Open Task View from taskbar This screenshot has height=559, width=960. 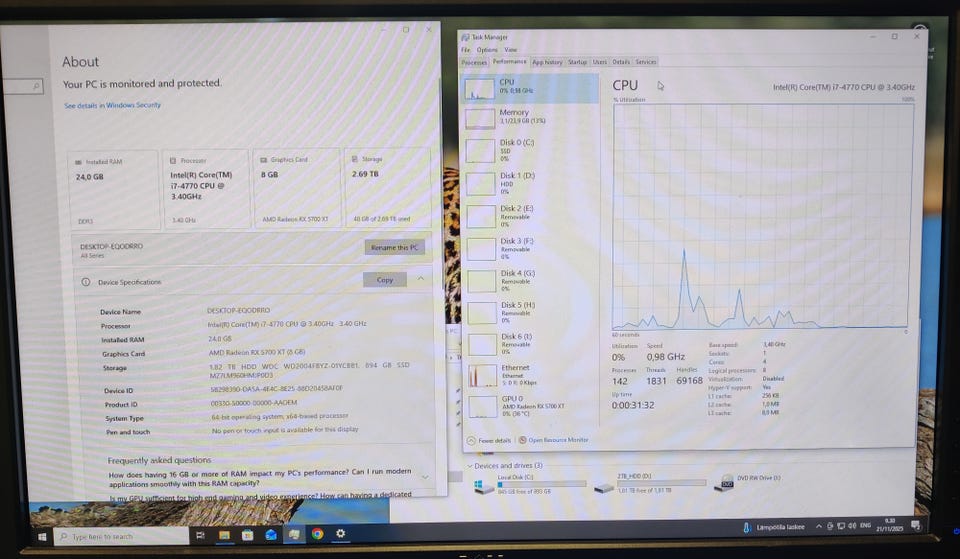[x=200, y=535]
